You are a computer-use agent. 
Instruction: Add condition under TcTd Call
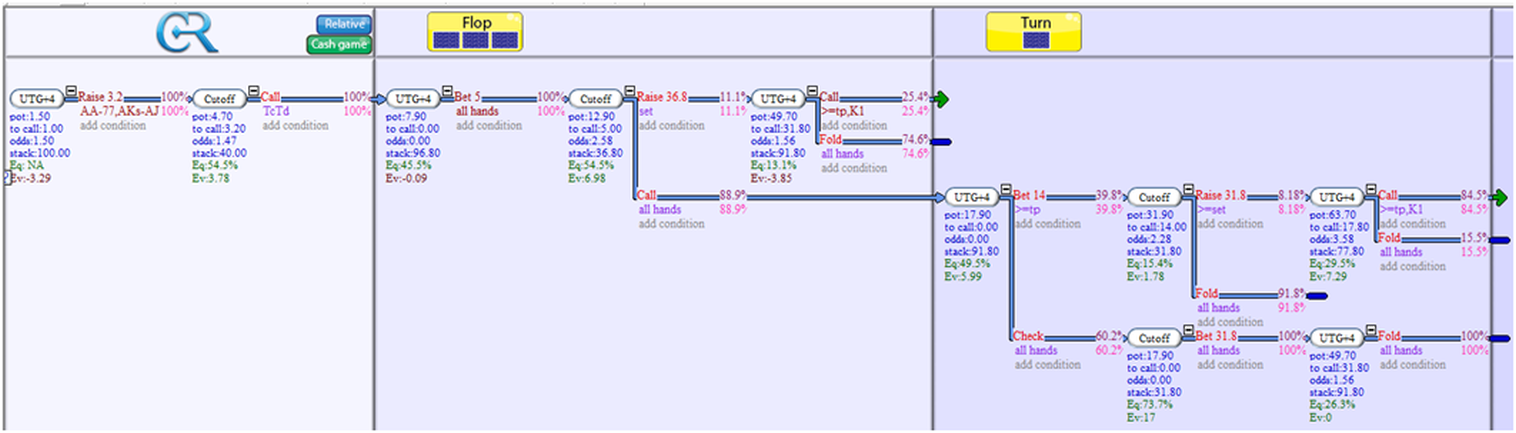(x=295, y=126)
